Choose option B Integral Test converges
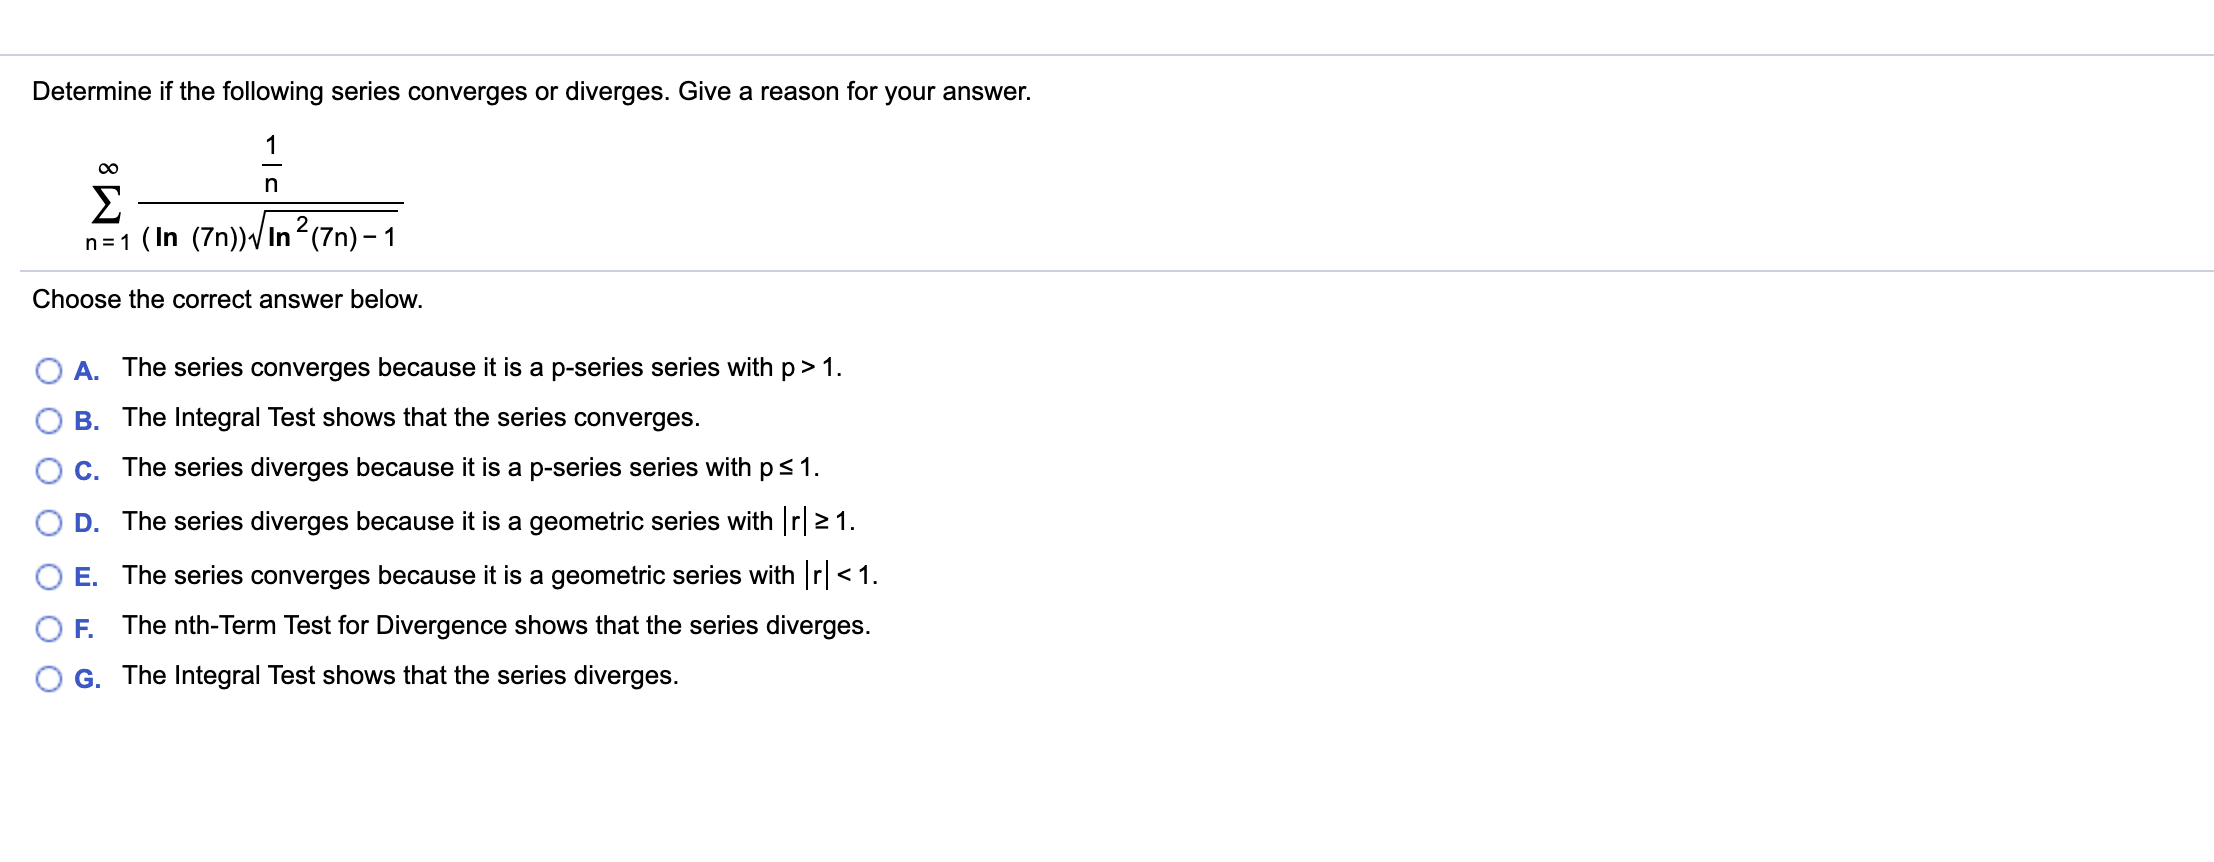2214x862 pixels. 49,421
